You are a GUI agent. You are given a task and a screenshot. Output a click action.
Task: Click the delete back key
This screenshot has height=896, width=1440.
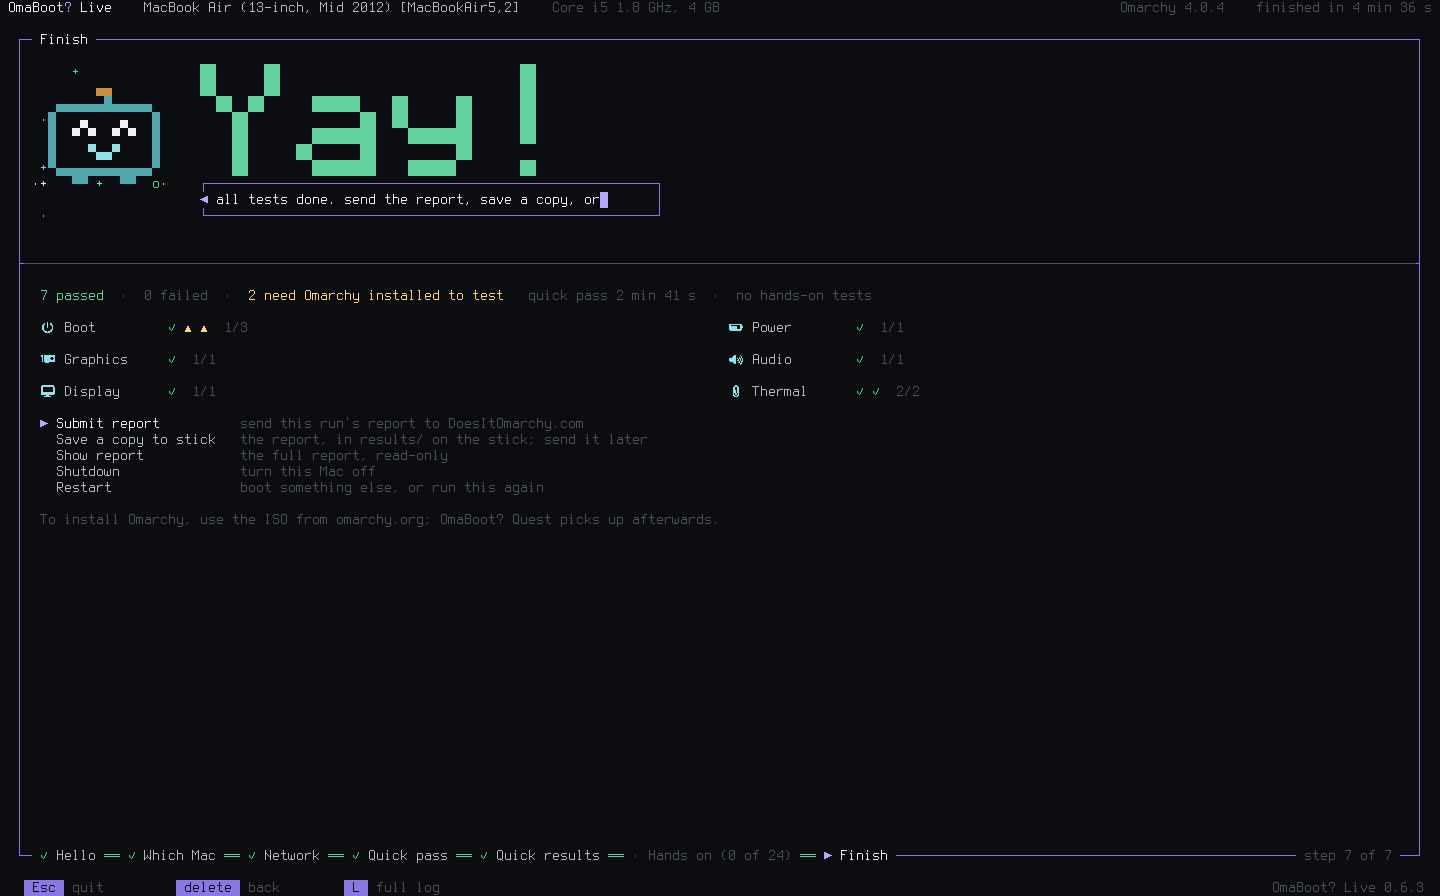(208, 887)
